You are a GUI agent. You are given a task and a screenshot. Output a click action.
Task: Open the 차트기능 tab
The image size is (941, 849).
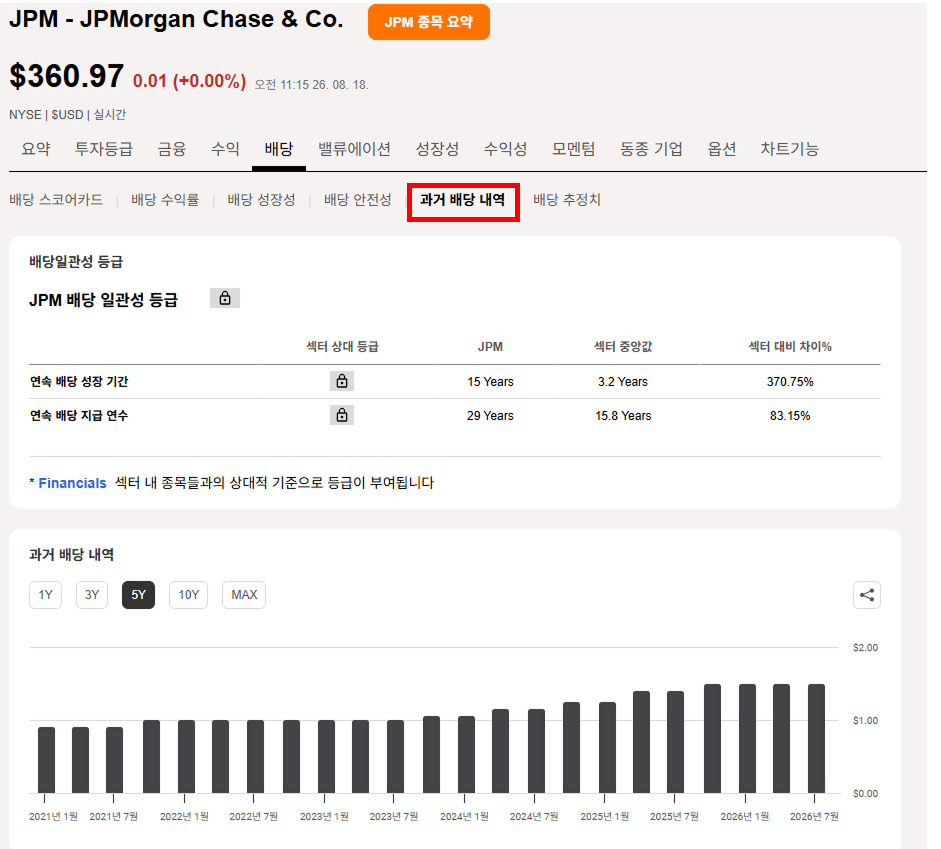pos(789,149)
